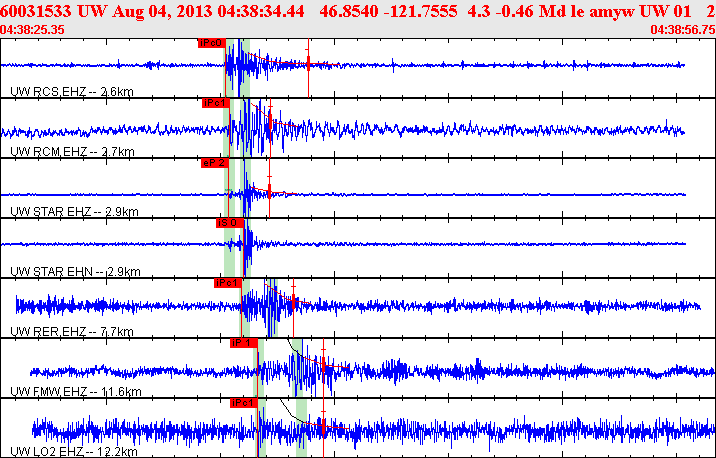Click the origin time 04:38:34.44 in header

point(261,11)
